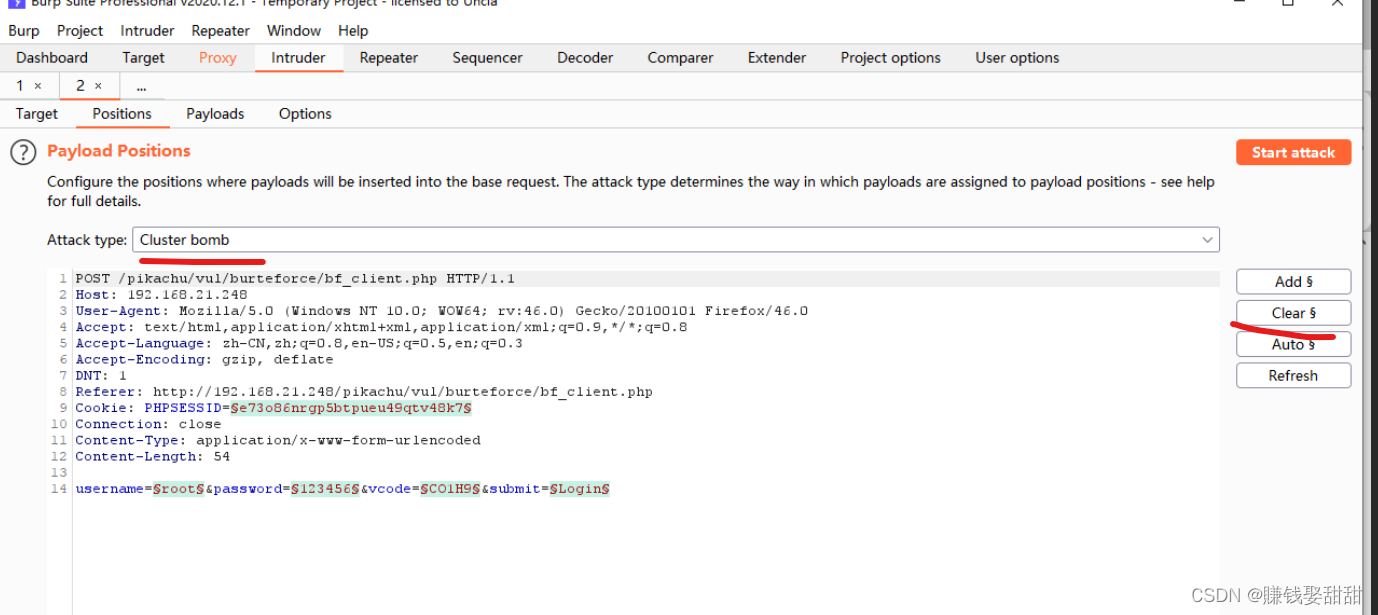This screenshot has width=1378, height=615.
Task: Open the Intruder menu
Action: pyautogui.click(x=147, y=31)
